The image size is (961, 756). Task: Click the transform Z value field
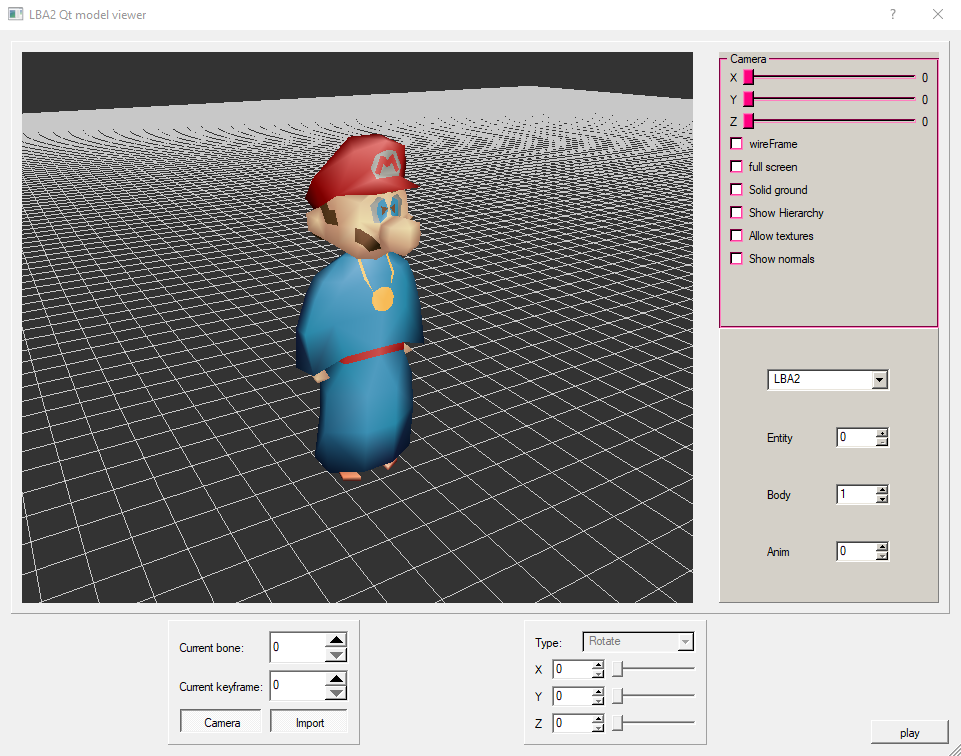pos(572,723)
